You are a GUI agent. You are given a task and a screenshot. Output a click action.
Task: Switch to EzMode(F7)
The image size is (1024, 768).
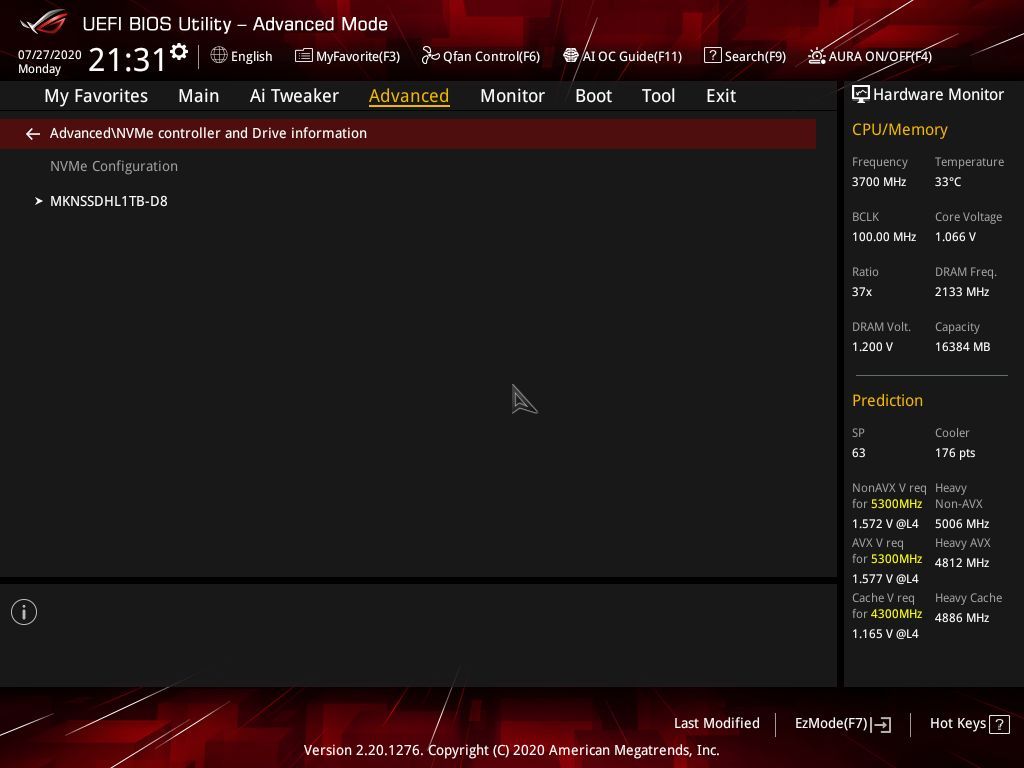pos(842,724)
